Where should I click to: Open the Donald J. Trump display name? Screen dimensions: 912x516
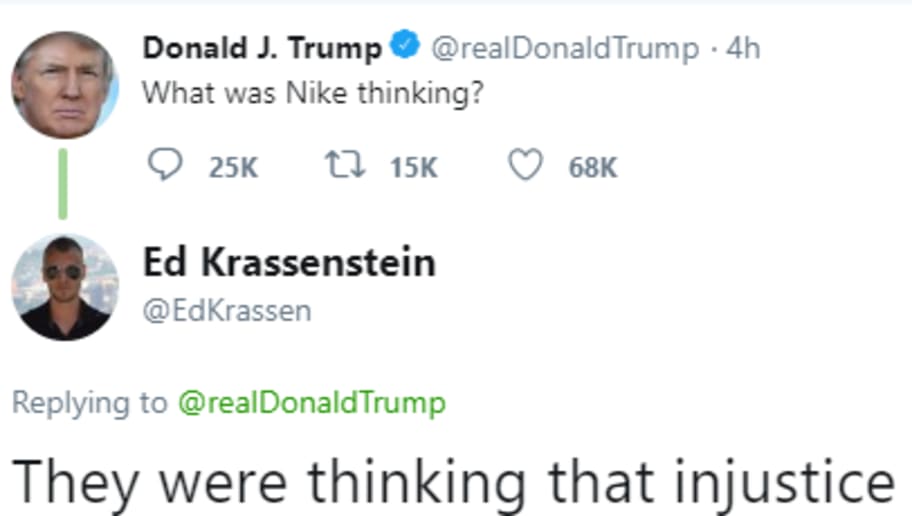(x=262, y=48)
